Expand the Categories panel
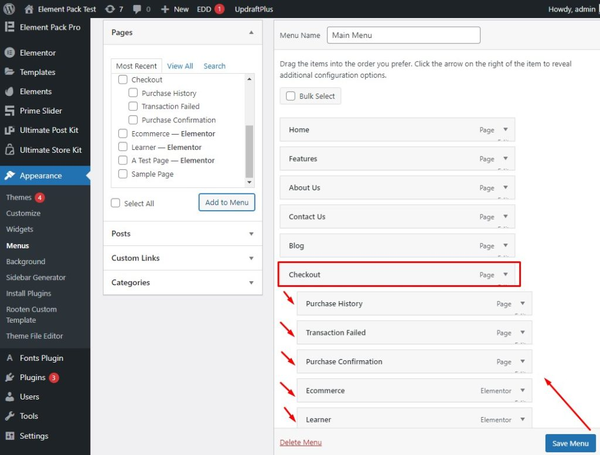This screenshot has width=600, height=455. pyautogui.click(x=183, y=282)
